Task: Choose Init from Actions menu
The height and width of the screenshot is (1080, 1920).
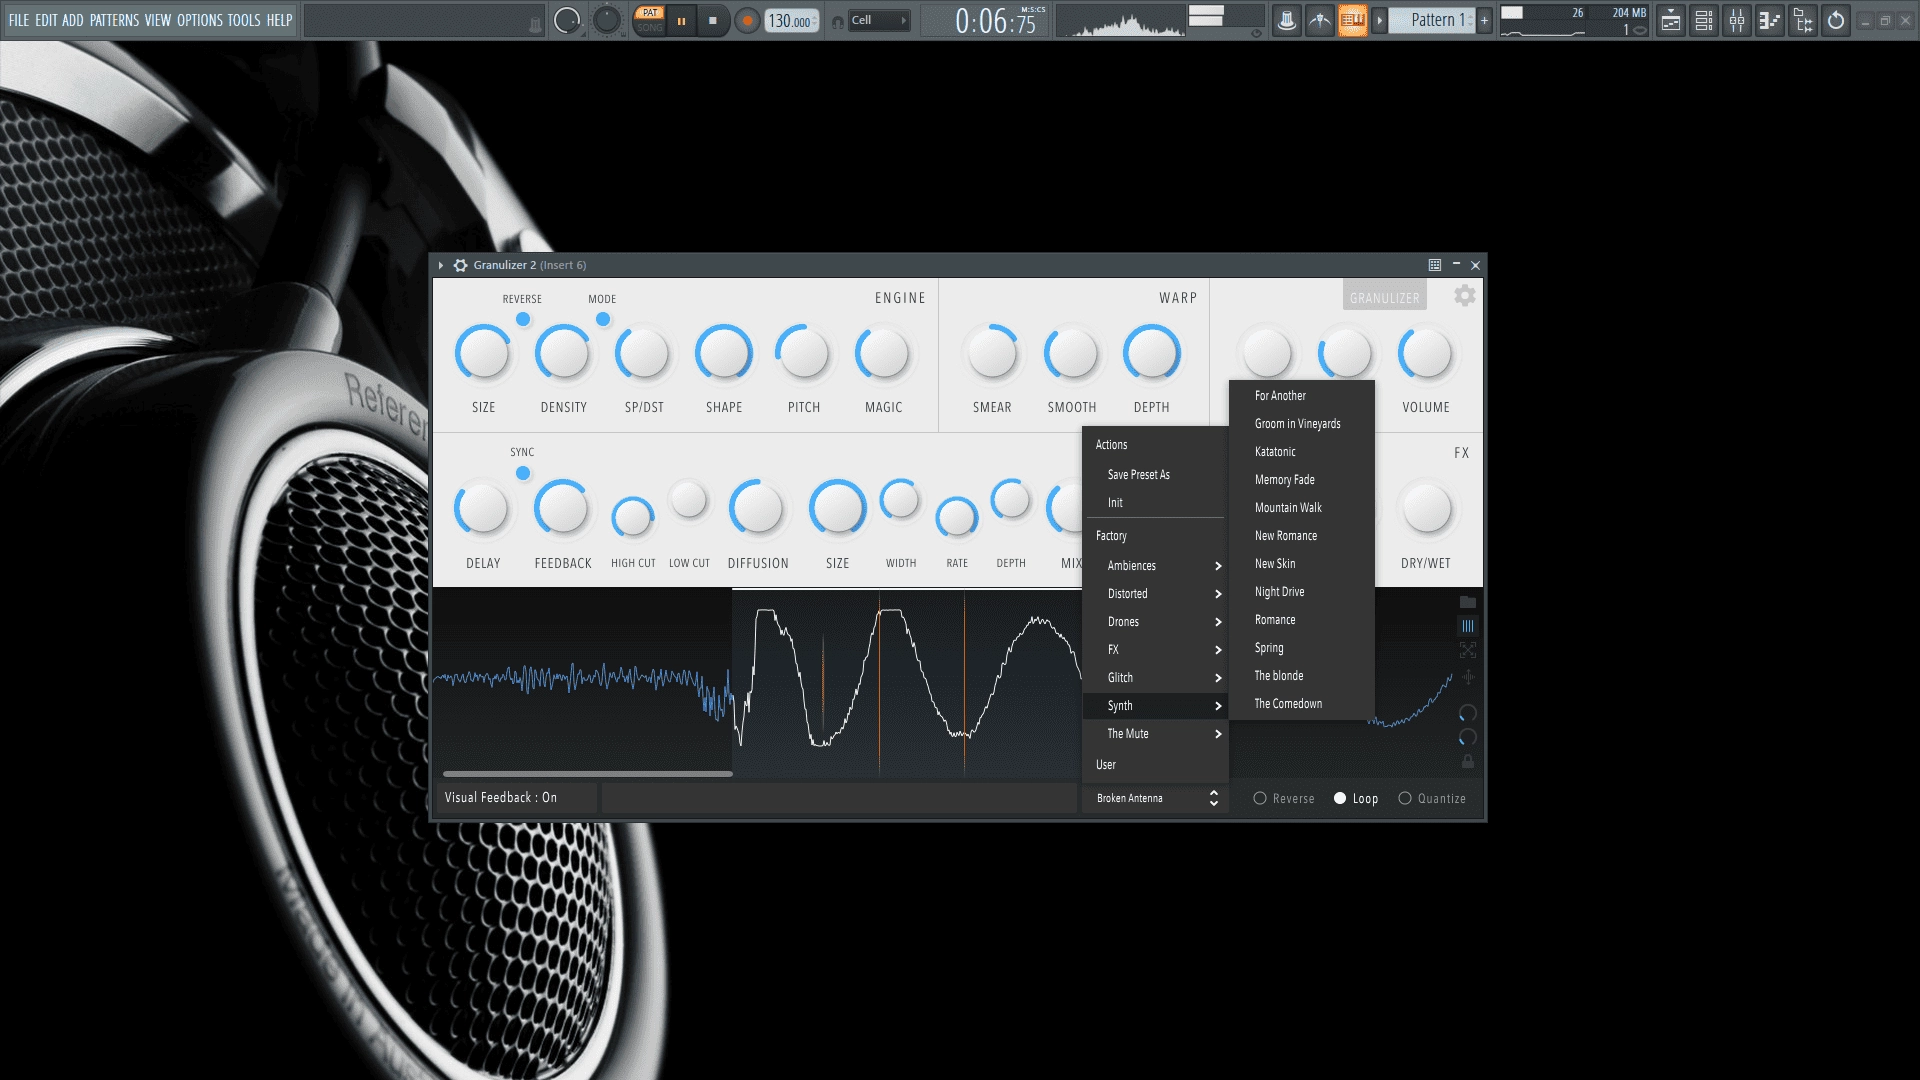Action: [1155, 503]
